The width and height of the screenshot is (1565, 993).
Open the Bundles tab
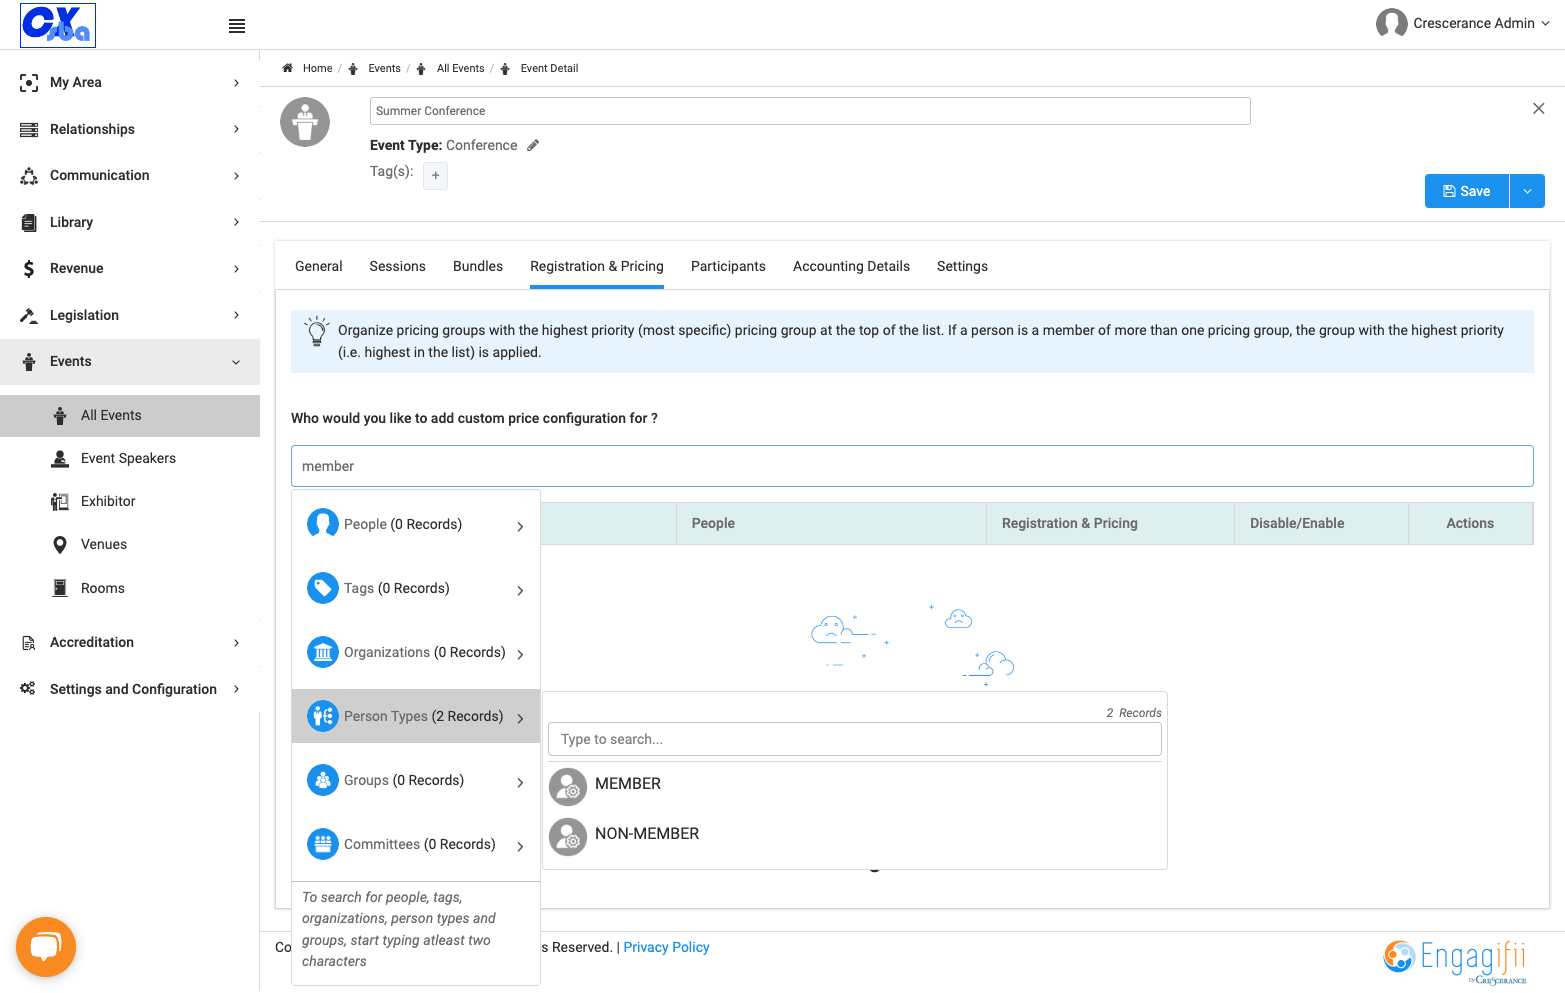(x=478, y=266)
